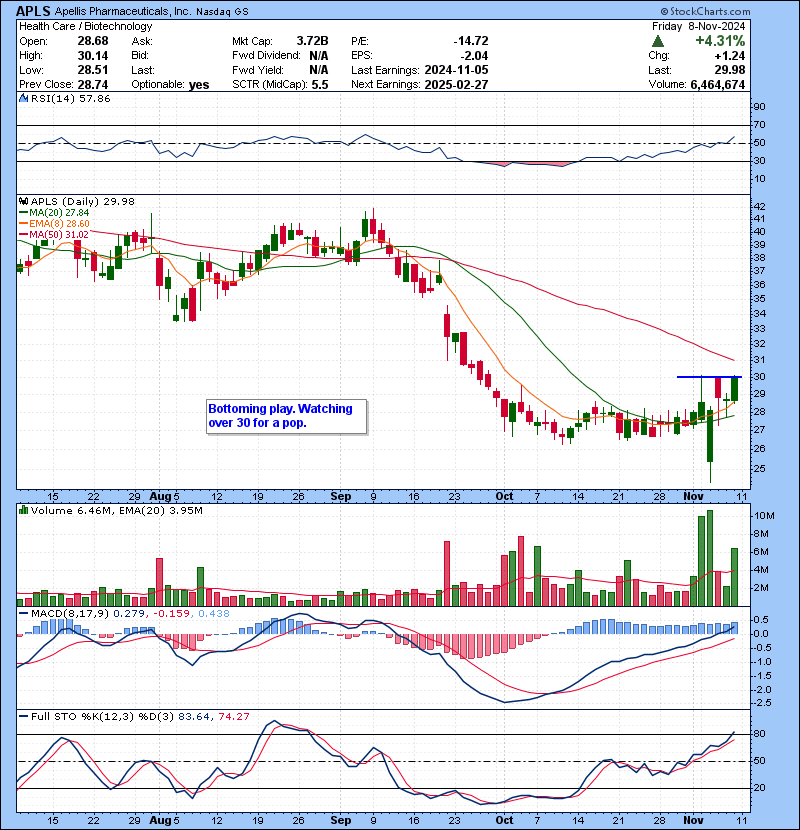The height and width of the screenshot is (830, 800).
Task: Click the MA(50) 31.02 legend entry
Action: click(x=55, y=234)
